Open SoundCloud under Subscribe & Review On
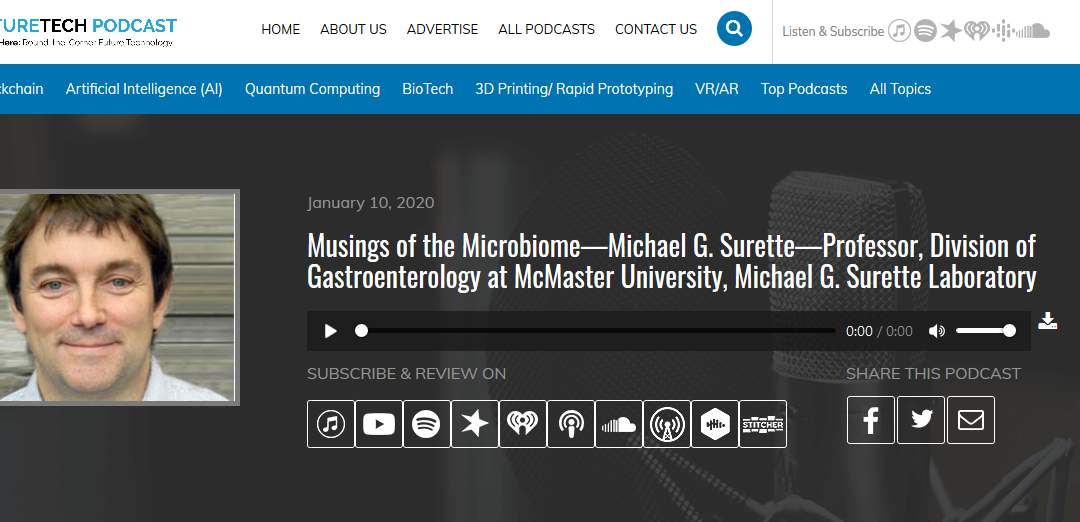This screenshot has width=1080, height=522. [x=619, y=424]
